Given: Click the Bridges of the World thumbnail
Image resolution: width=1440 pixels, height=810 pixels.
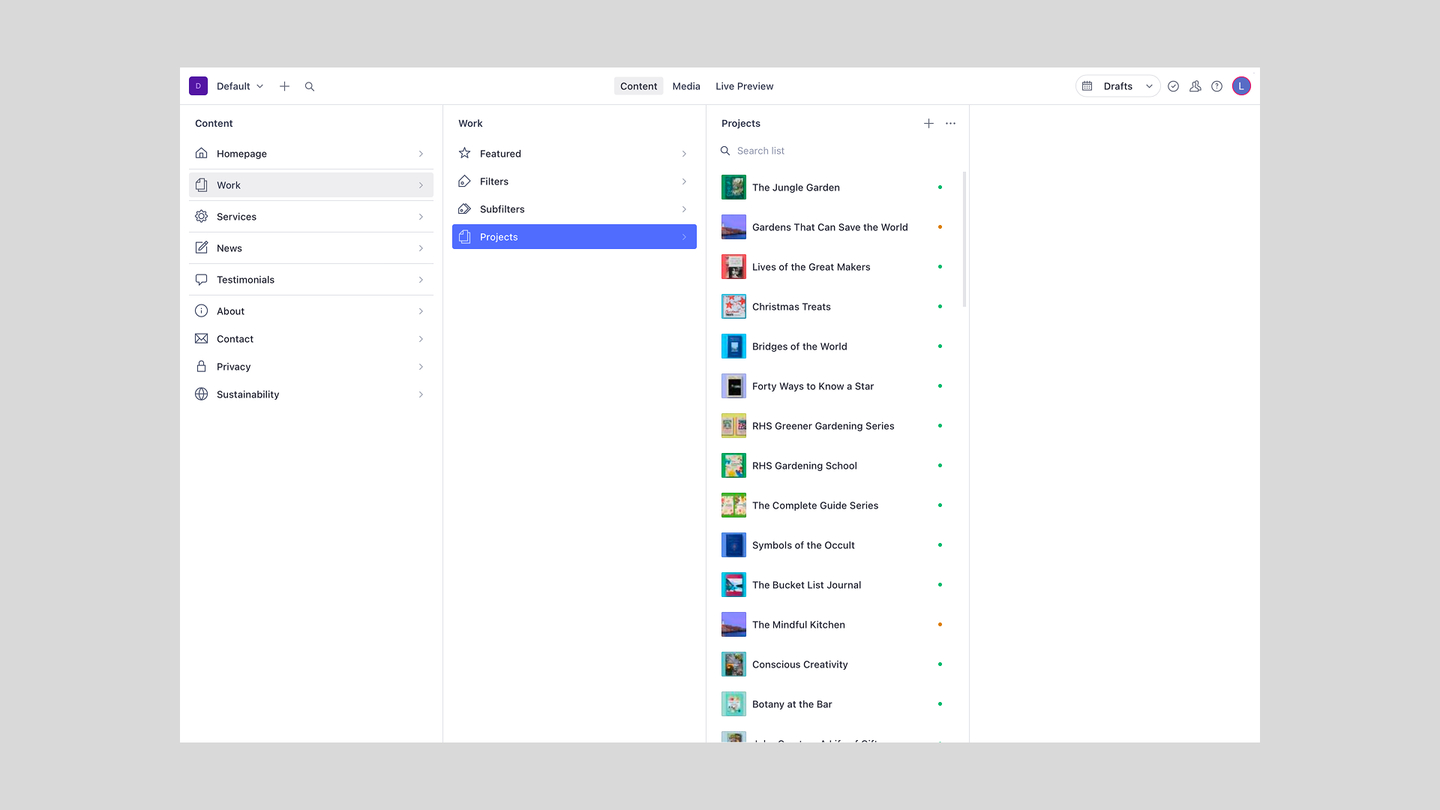Looking at the screenshot, I should (734, 346).
